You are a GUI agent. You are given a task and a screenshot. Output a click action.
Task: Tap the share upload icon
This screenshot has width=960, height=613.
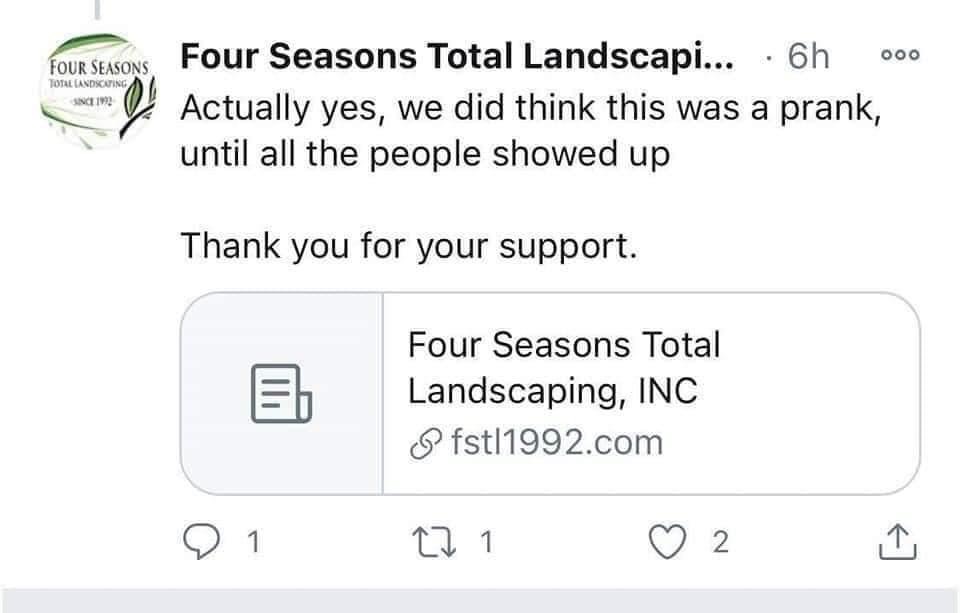tap(897, 542)
